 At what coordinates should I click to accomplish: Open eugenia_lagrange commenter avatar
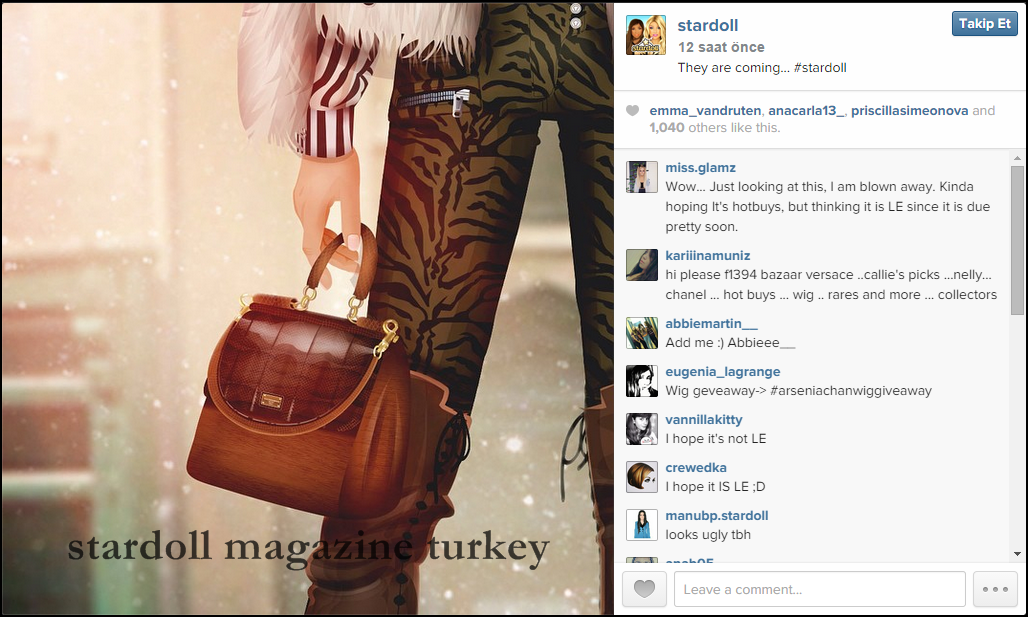(642, 381)
